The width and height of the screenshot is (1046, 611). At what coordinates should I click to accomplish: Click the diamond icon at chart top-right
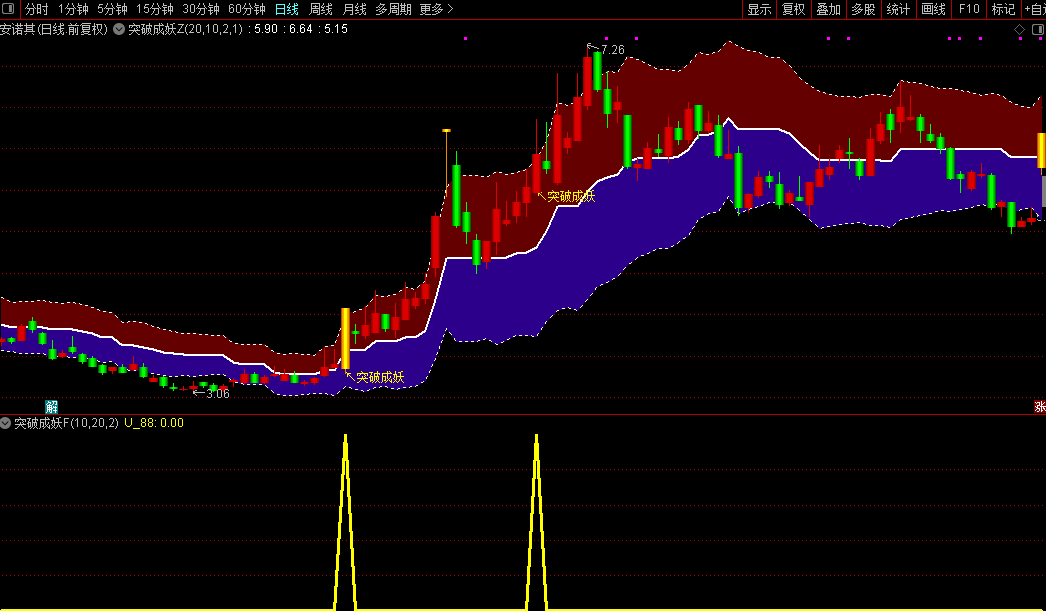[1019, 29]
